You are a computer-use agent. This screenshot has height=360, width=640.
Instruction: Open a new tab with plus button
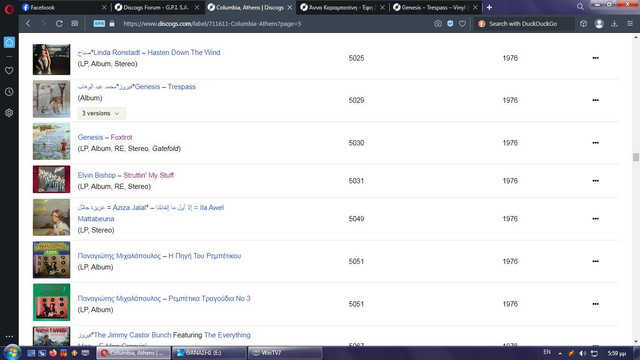pyautogui.click(x=489, y=7)
